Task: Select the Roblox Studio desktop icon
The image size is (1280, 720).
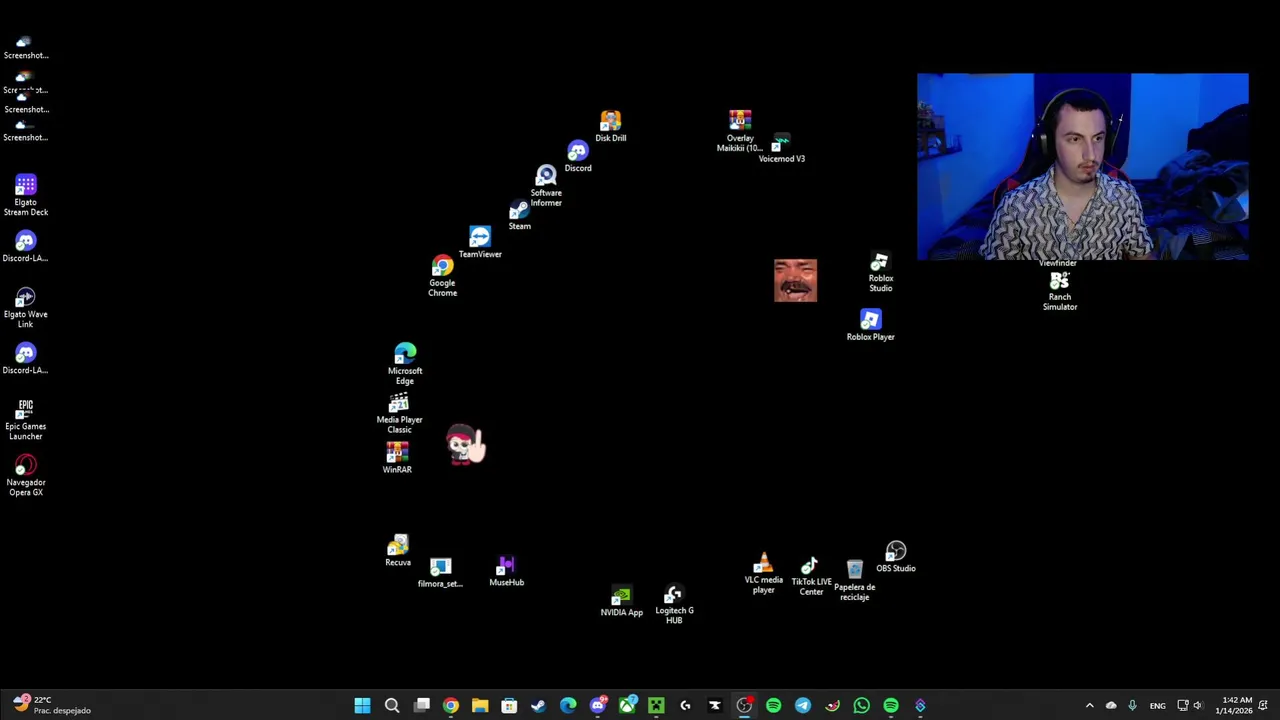Action: click(880, 273)
